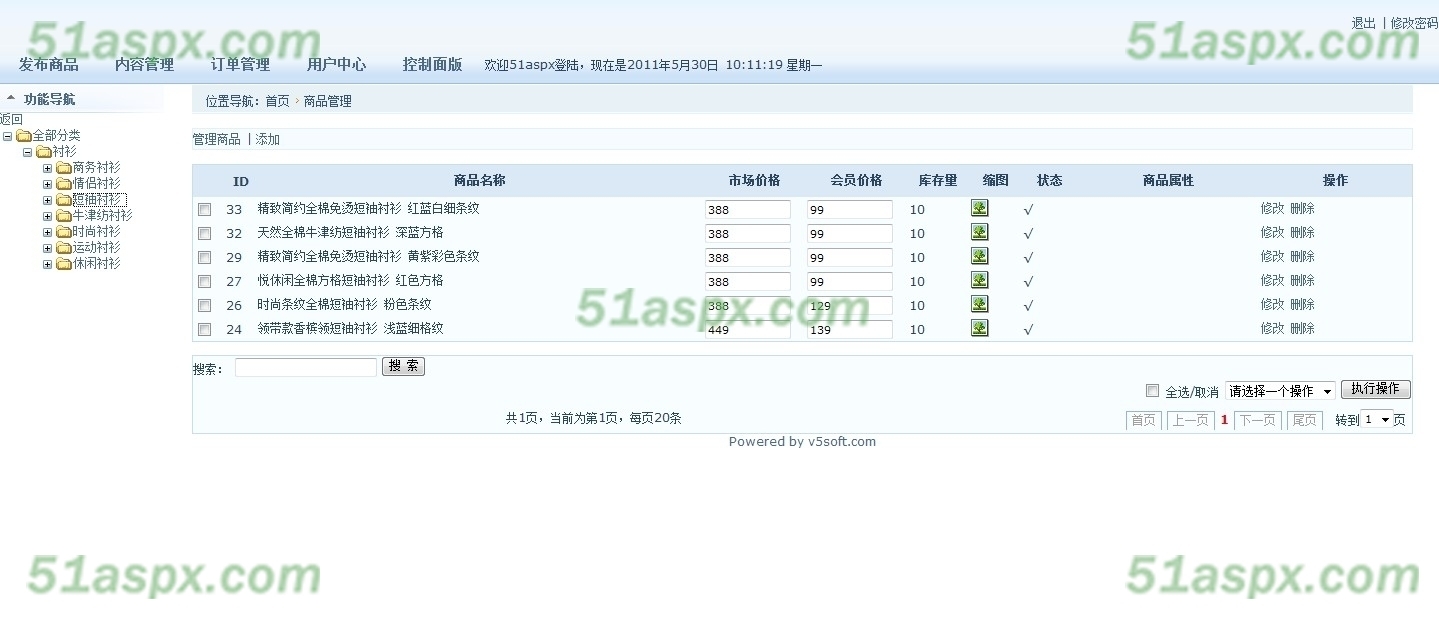Expand the 情侣衬衫 tree node
The height and width of the screenshot is (619, 1439).
(47, 184)
